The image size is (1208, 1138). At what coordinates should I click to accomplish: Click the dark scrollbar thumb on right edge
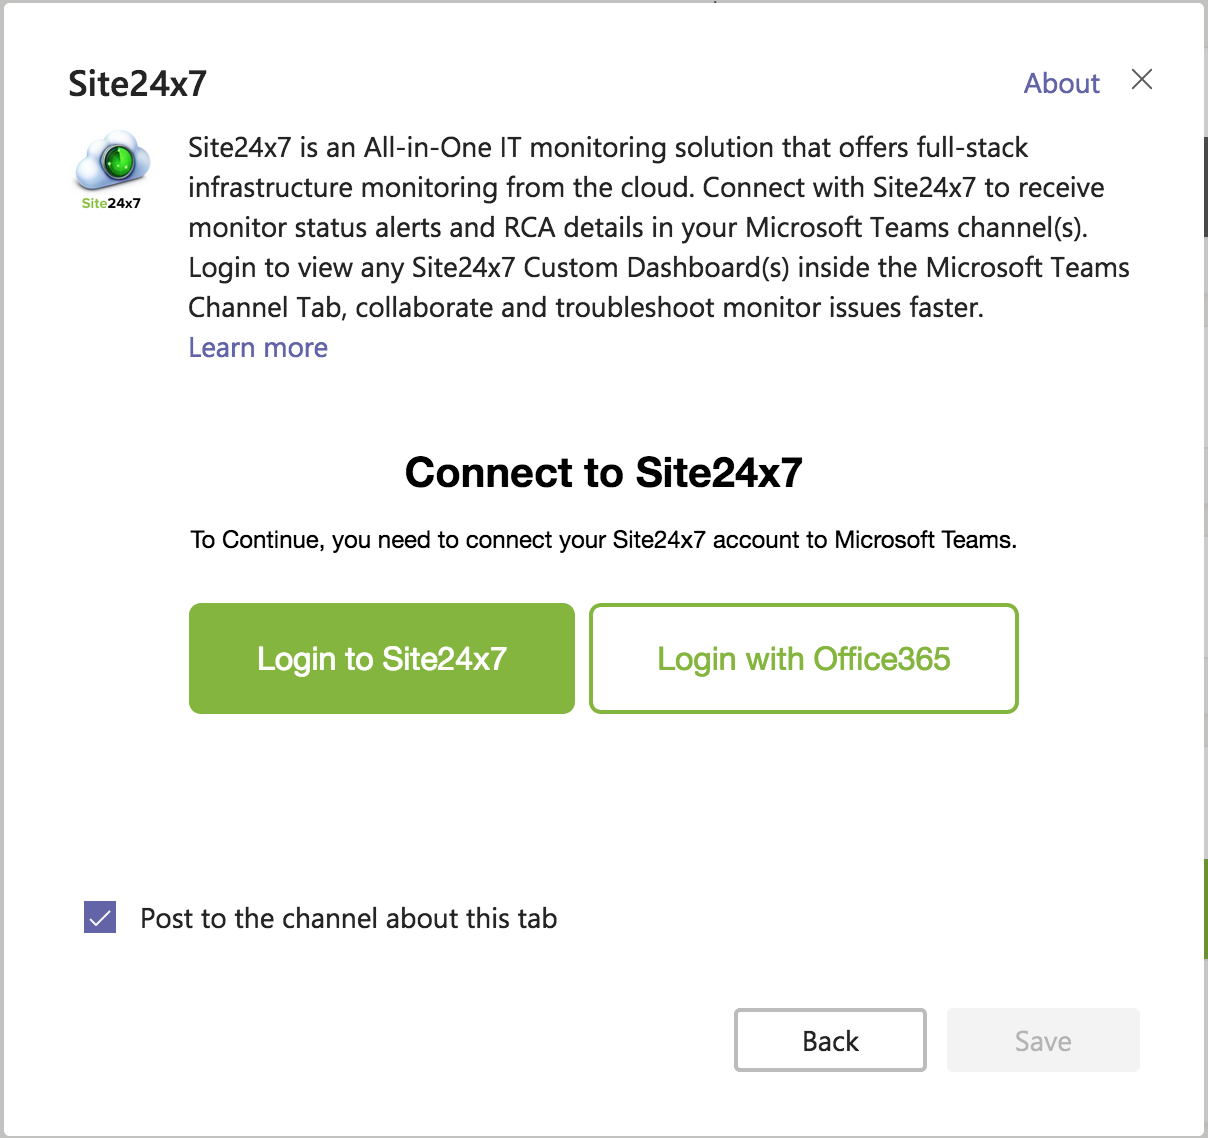(x=1205, y=186)
